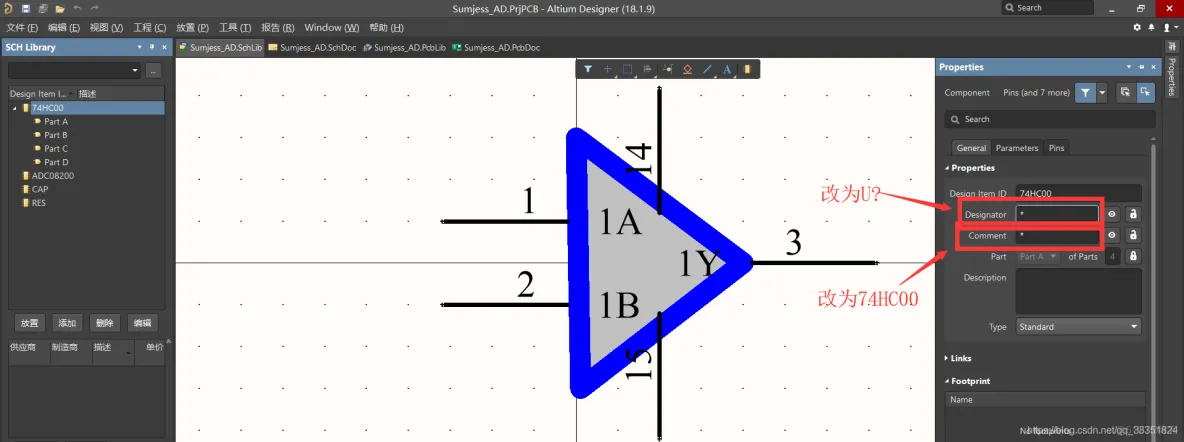Screen dimensions: 1184x442
Task: Click the add component part icon
Action: [x=748, y=69]
